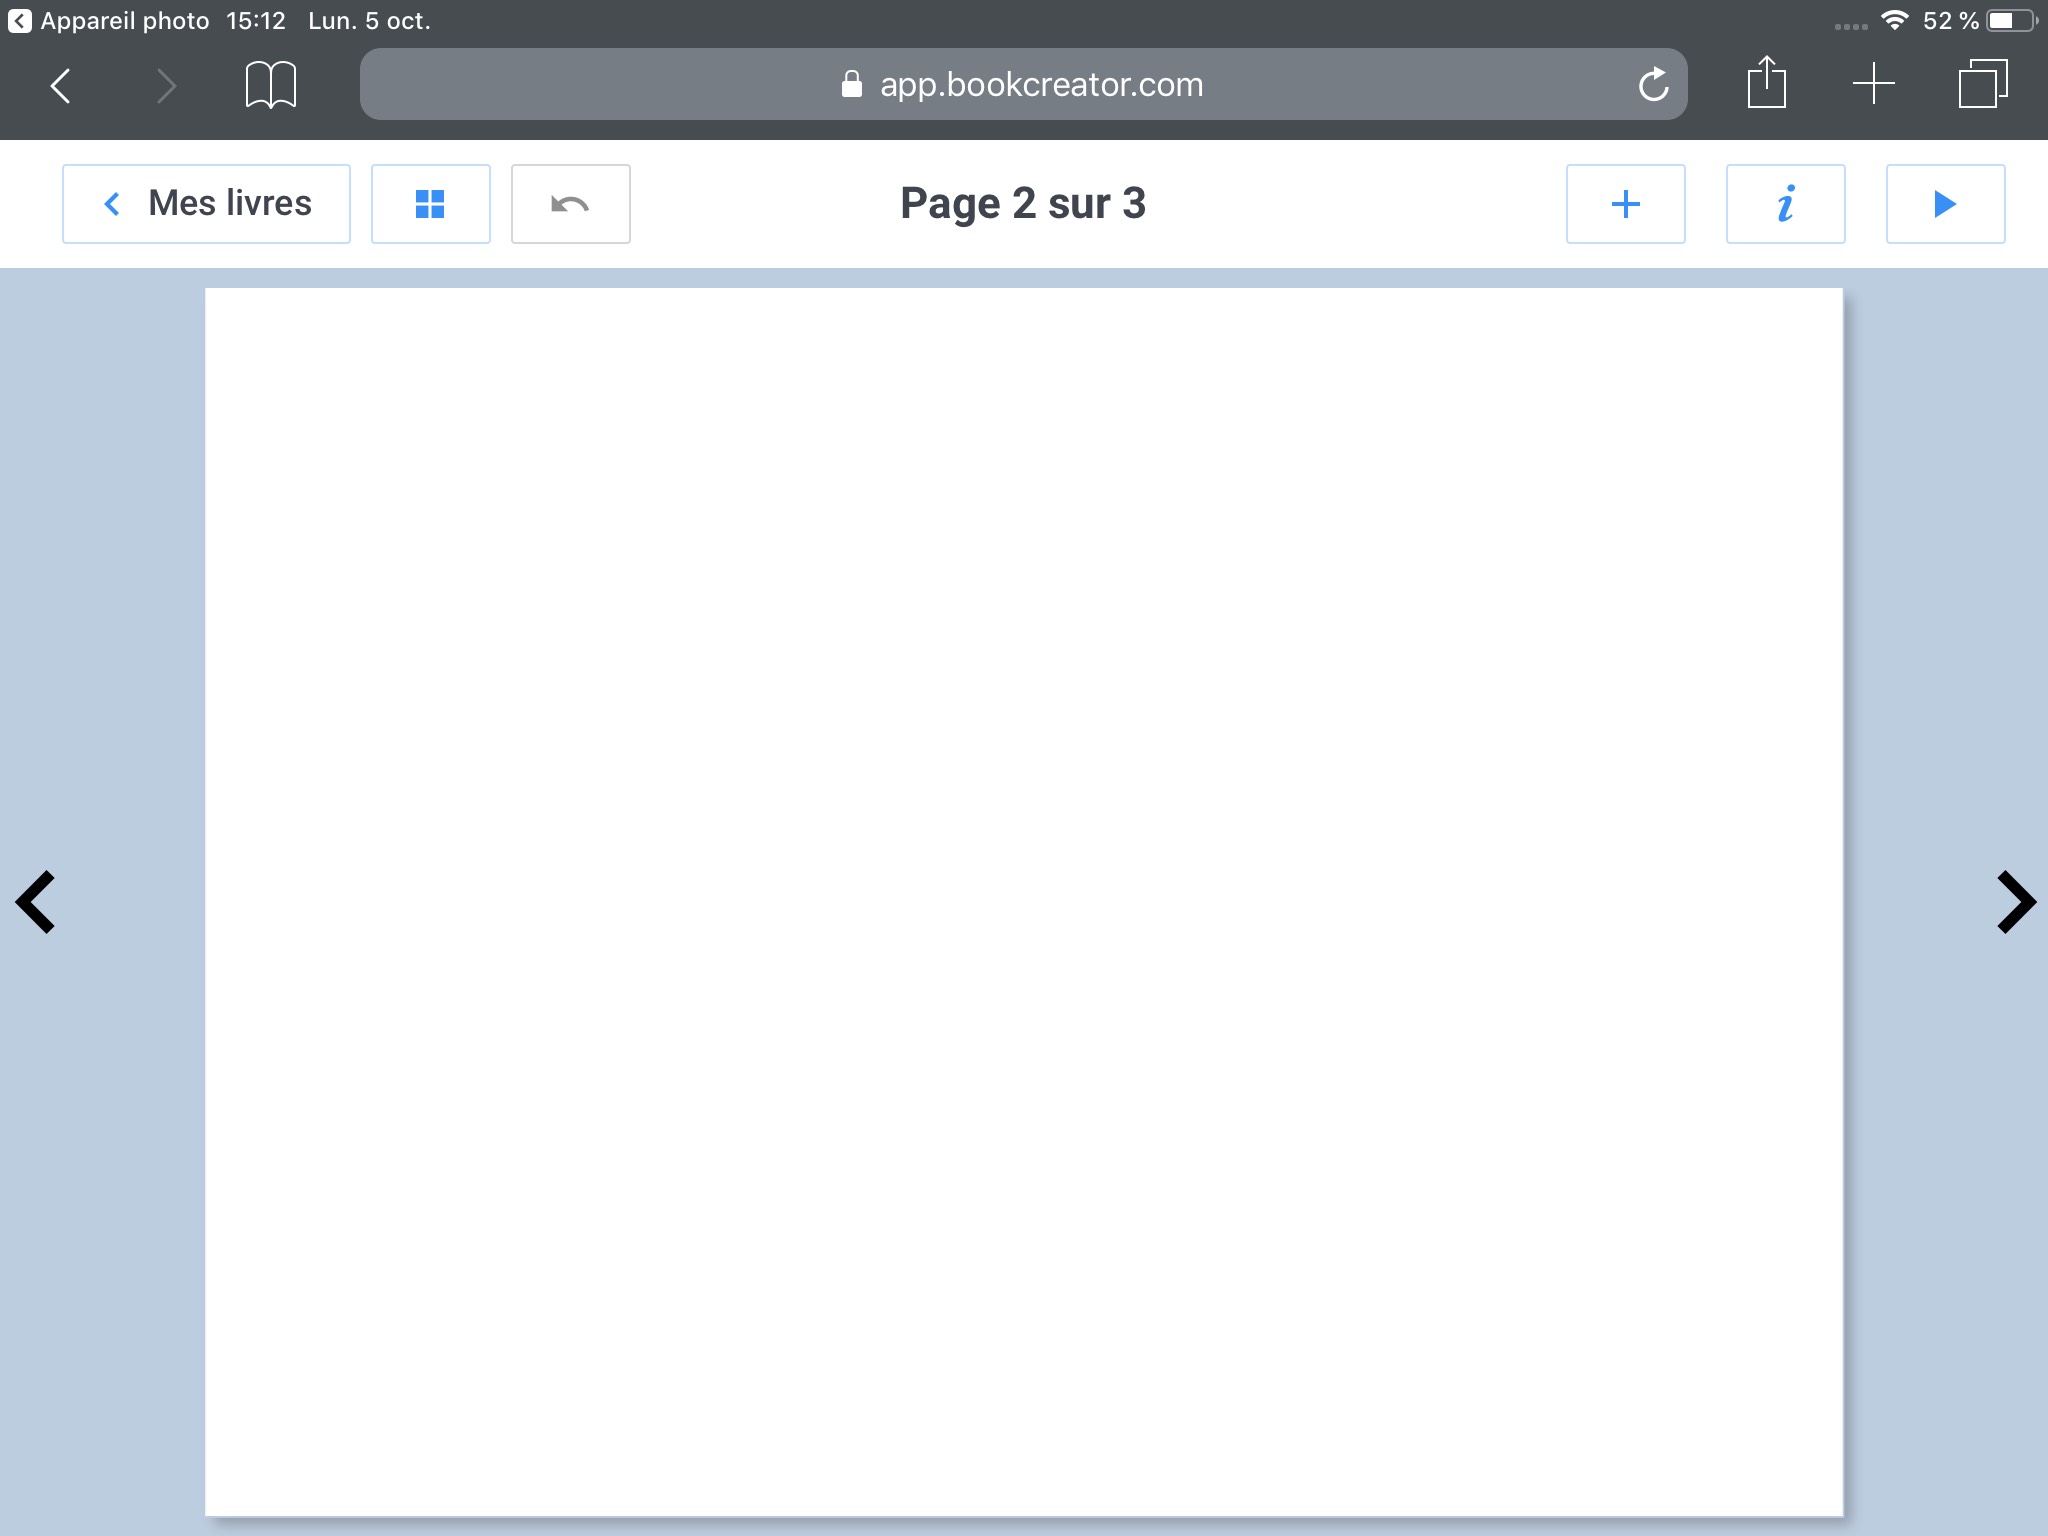Tap the Safari back arrow
The height and width of the screenshot is (1536, 2048).
pos(61,85)
